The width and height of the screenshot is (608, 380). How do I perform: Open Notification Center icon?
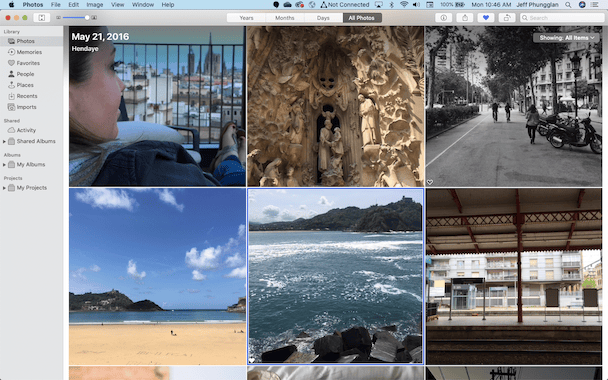point(594,5)
